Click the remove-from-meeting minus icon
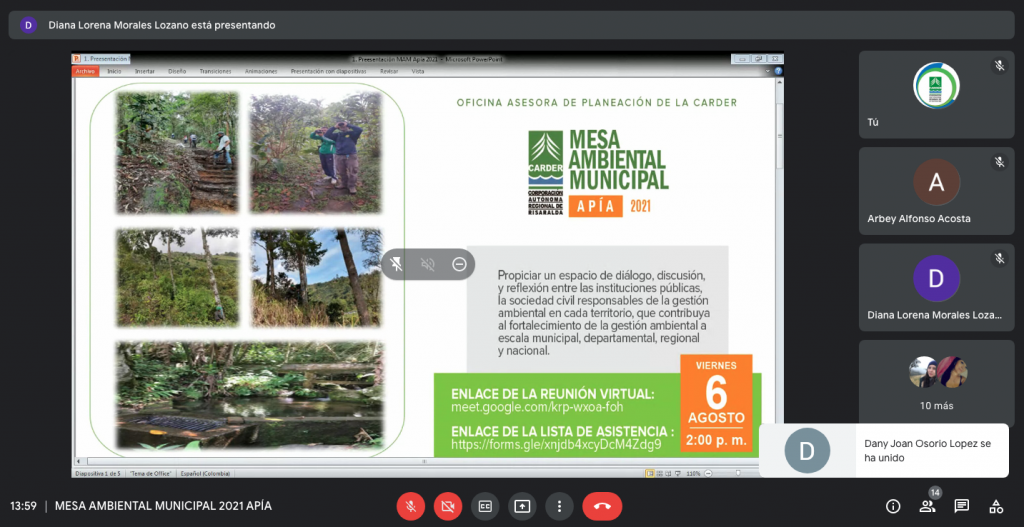This screenshot has width=1024, height=527. pyautogui.click(x=459, y=264)
